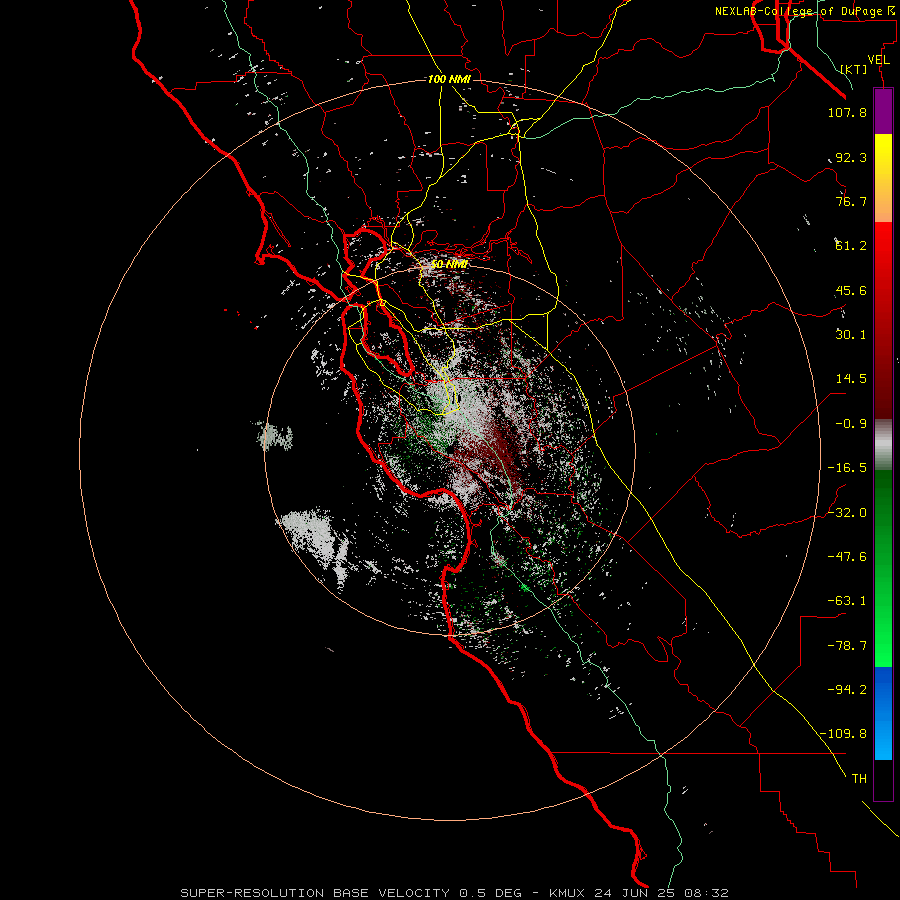Select the -94.2 velocity scale value
Image resolution: width=900 pixels, height=900 pixels.
pyautogui.click(x=847, y=690)
